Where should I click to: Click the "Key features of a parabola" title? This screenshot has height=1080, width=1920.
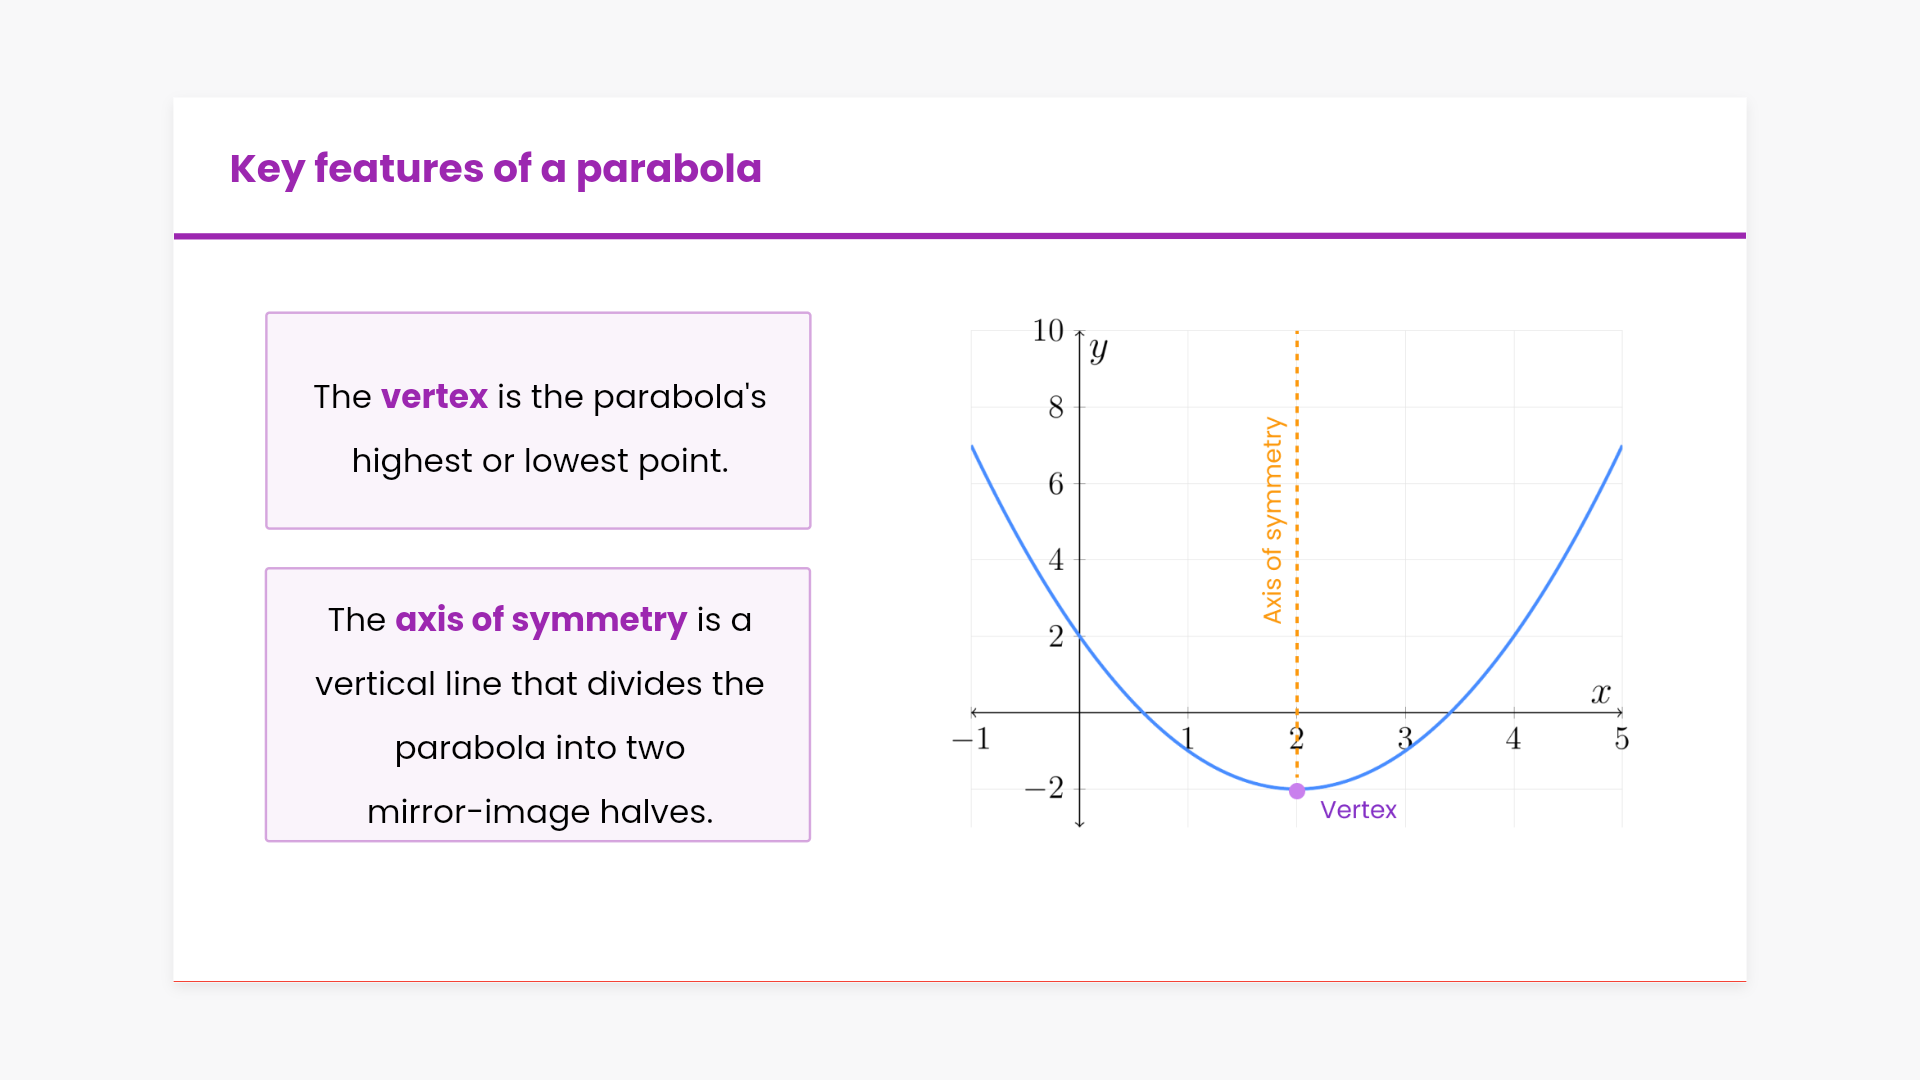click(495, 169)
